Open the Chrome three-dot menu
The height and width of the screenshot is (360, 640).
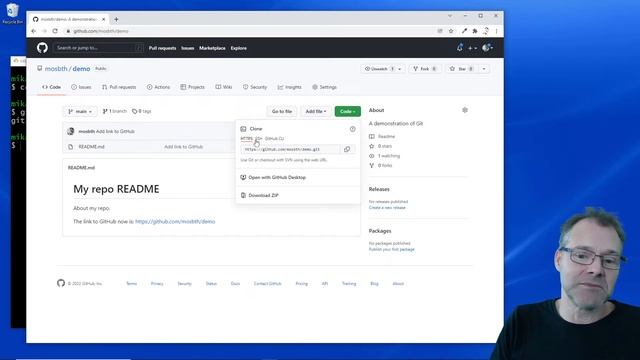pyautogui.click(x=496, y=31)
